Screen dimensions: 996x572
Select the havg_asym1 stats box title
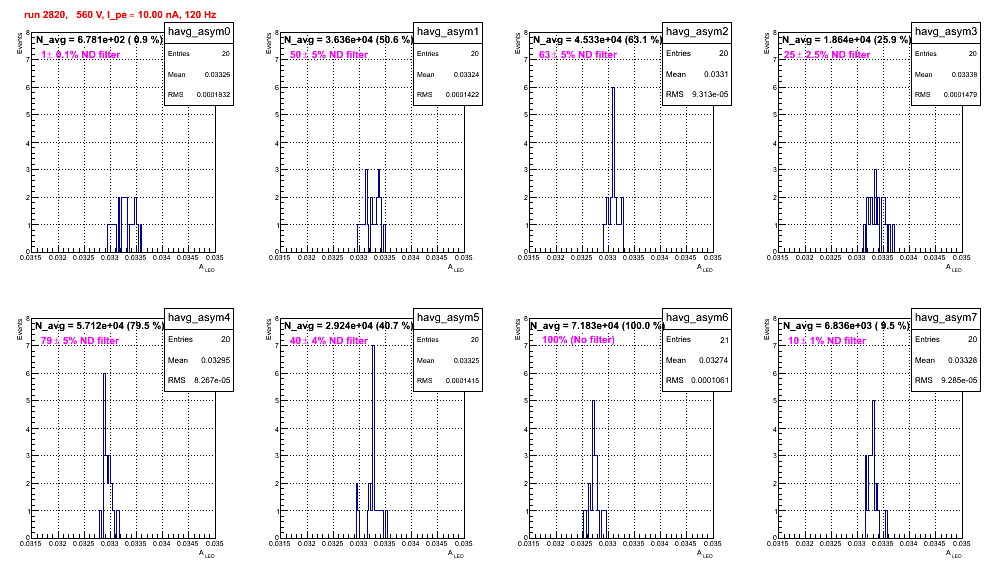coord(448,32)
